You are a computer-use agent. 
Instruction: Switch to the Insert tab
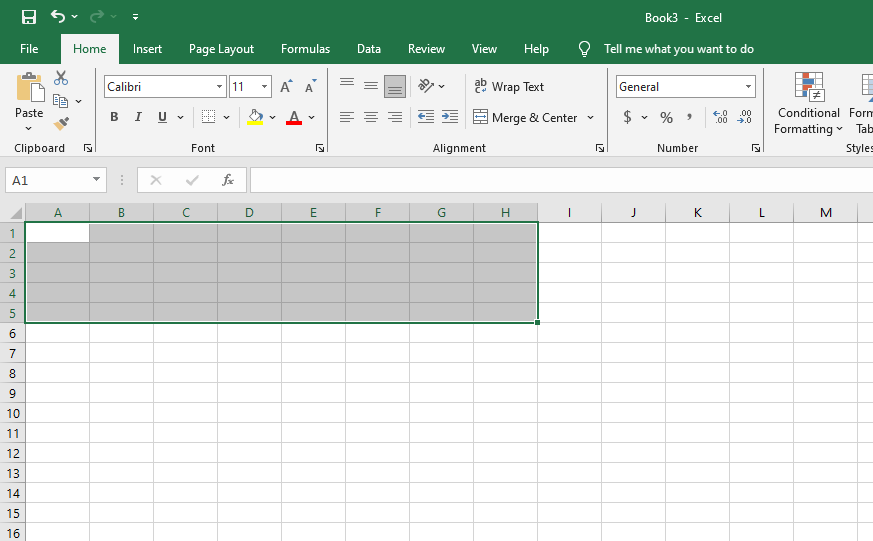(x=148, y=49)
